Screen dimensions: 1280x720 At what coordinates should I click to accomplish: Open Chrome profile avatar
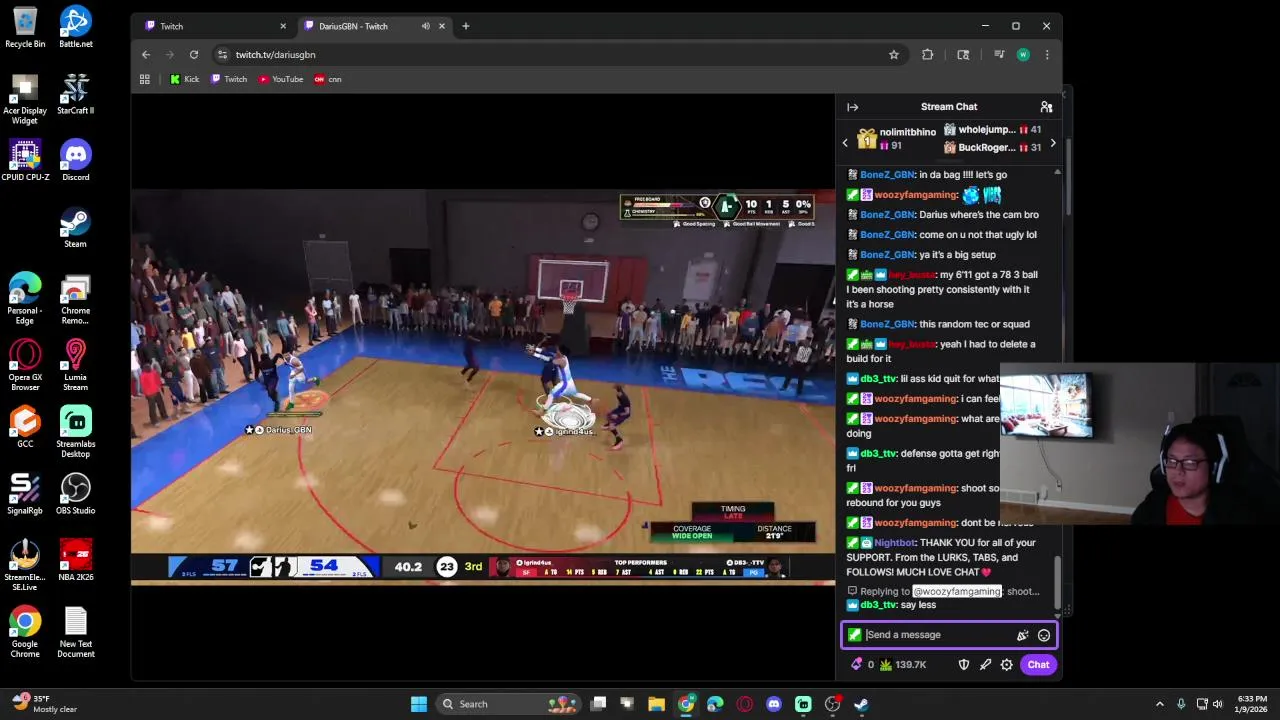click(x=1023, y=55)
